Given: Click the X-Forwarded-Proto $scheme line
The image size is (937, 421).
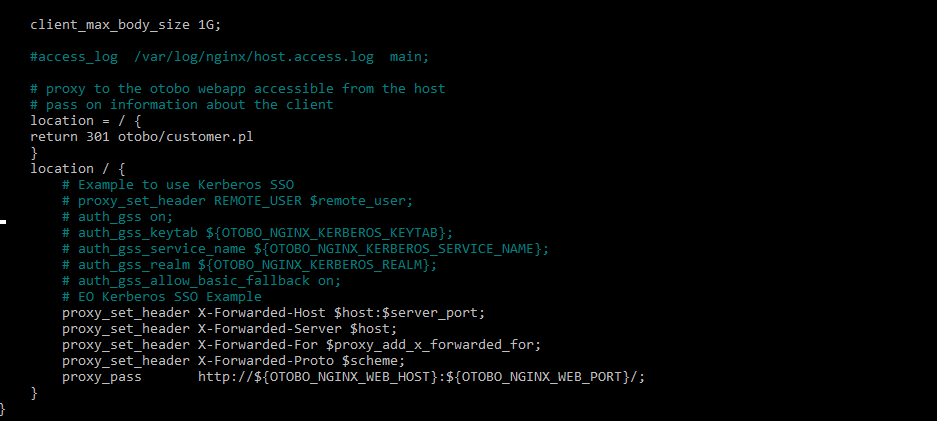Looking at the screenshot, I should click(233, 360).
